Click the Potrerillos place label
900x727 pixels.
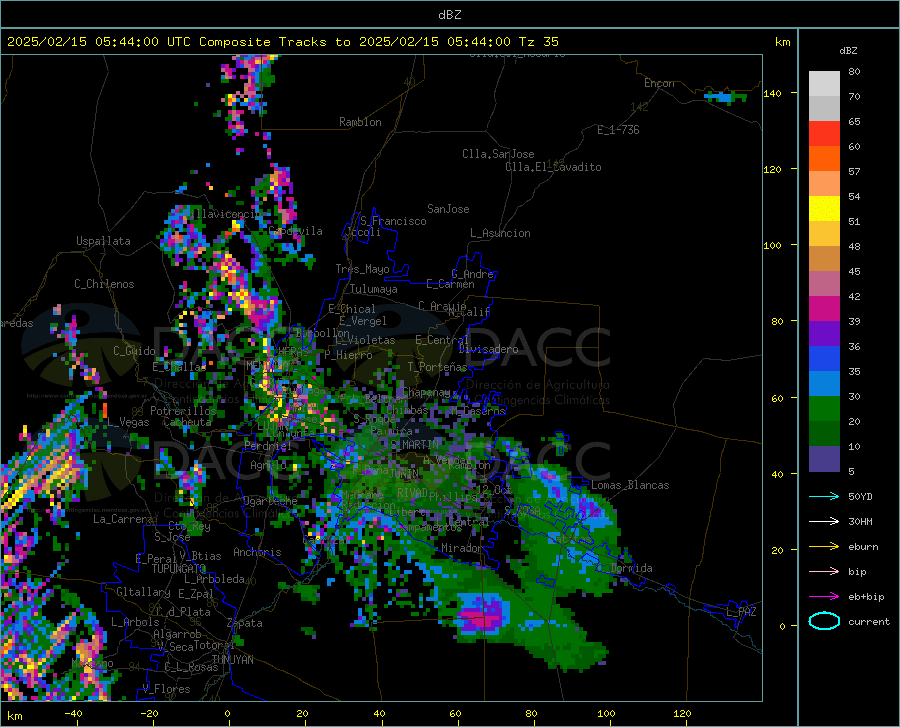(x=183, y=411)
